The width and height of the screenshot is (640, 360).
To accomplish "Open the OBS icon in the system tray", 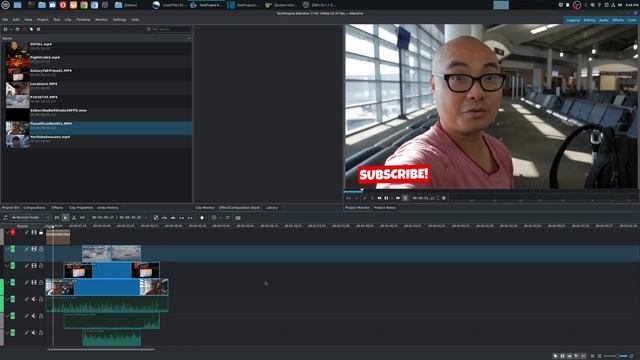I will click(x=576, y=5).
